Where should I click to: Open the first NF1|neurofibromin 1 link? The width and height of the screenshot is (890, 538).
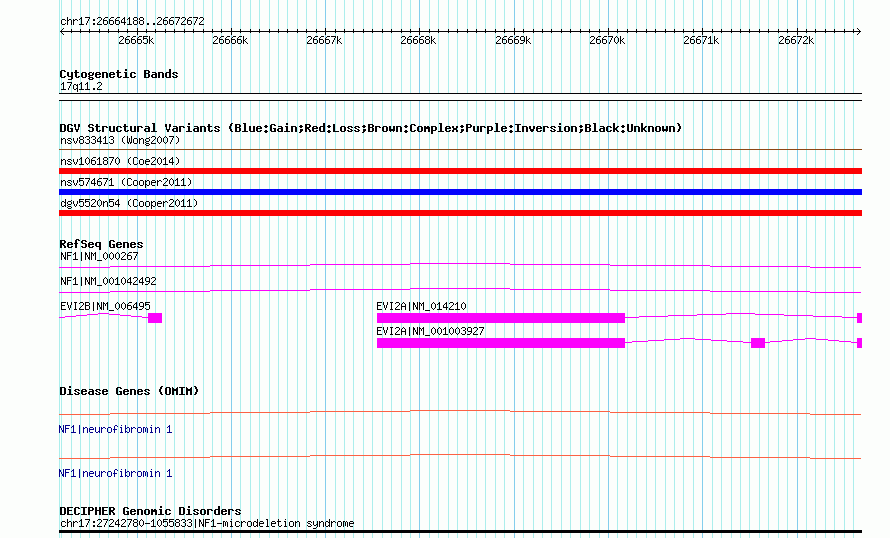(x=115, y=430)
